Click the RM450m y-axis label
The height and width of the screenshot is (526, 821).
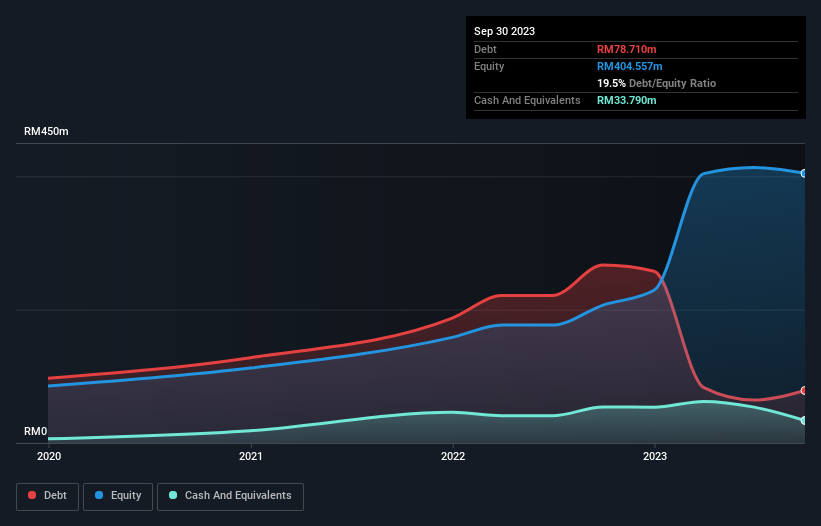tap(46, 131)
